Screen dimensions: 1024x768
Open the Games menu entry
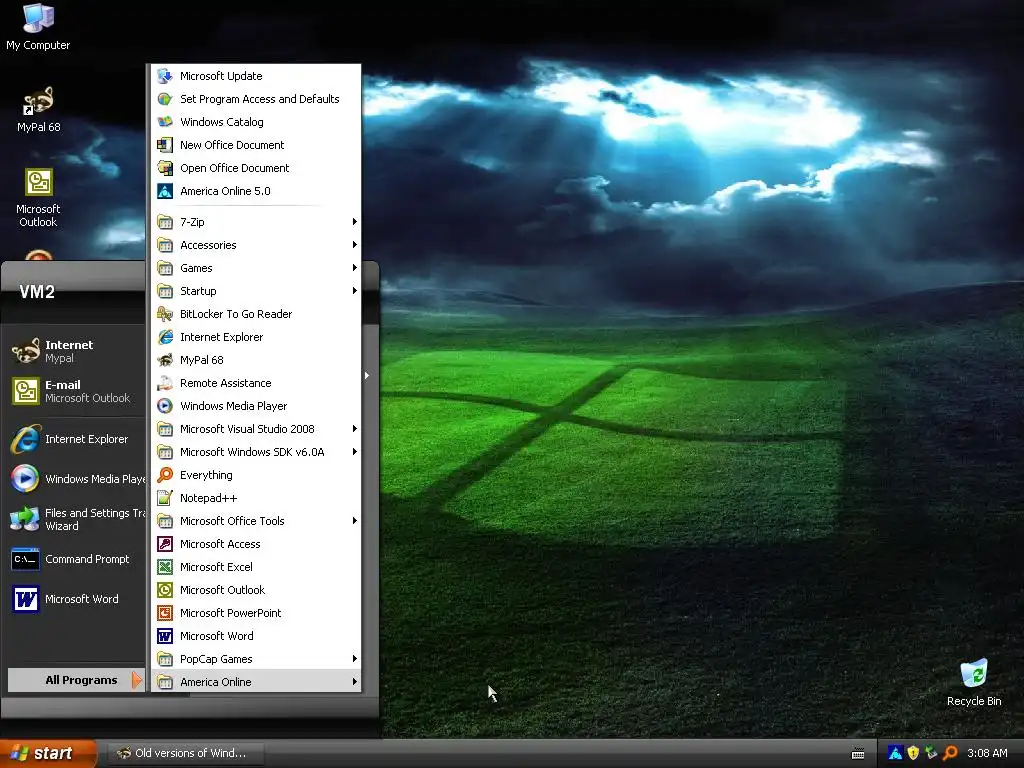click(x=256, y=268)
